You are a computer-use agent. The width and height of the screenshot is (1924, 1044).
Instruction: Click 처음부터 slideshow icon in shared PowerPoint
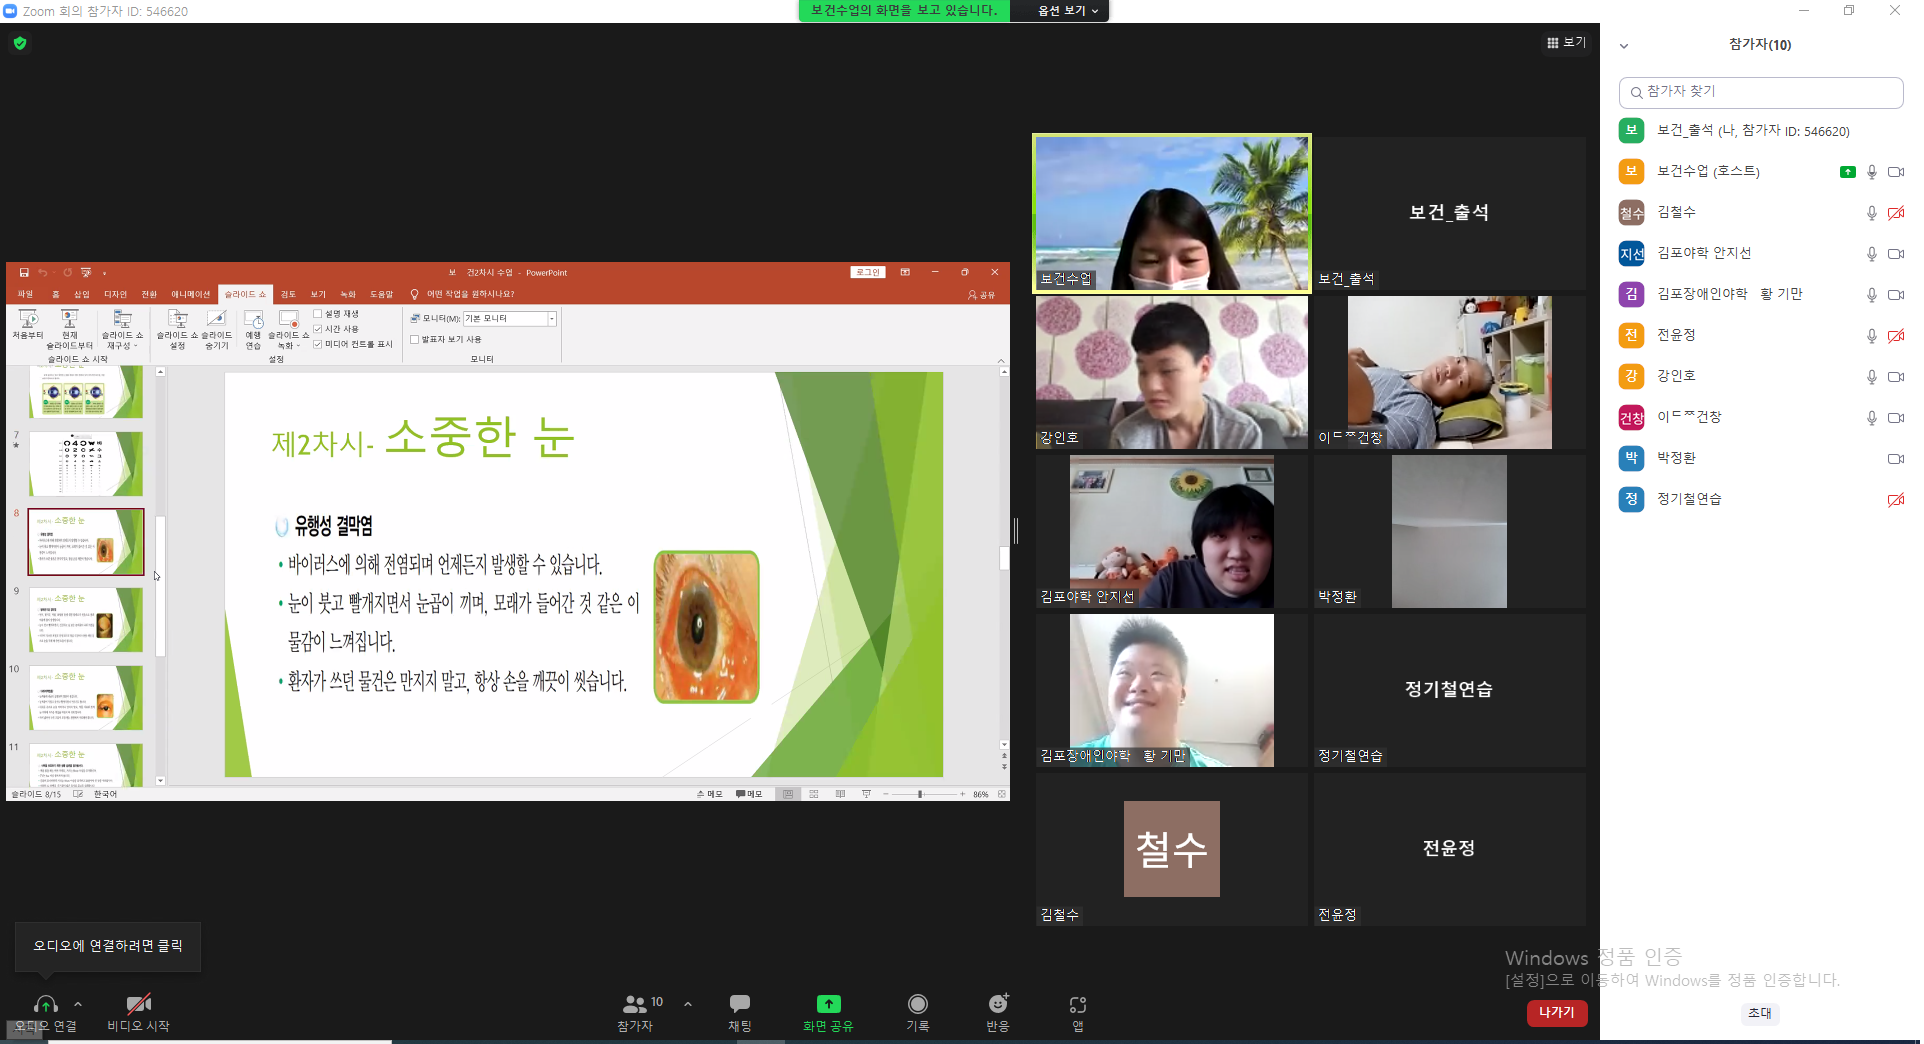pyautogui.click(x=28, y=320)
